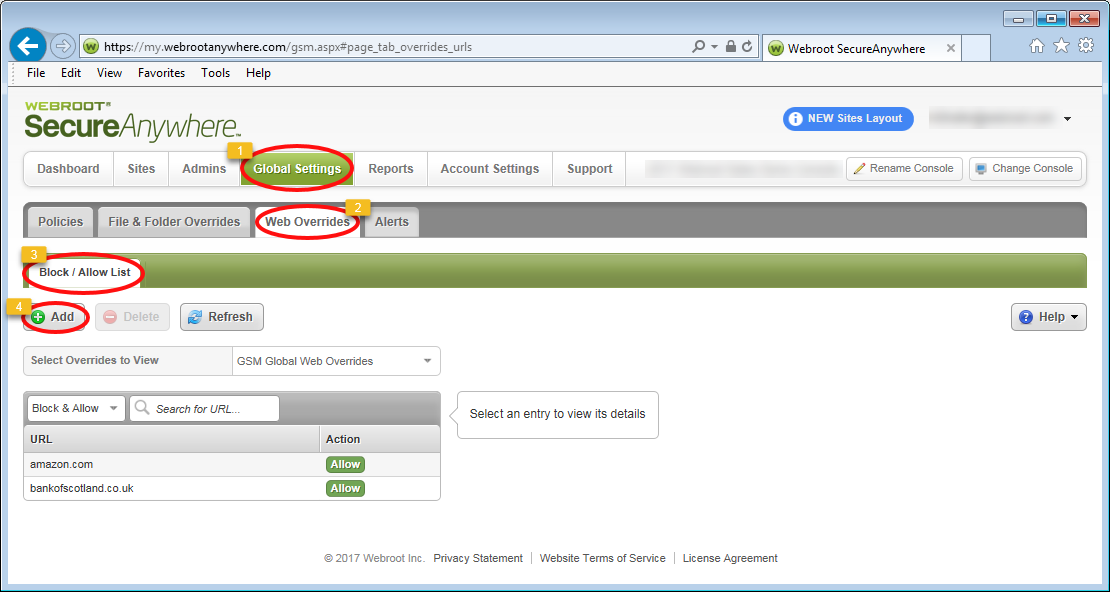Screen dimensions: 1110x592
Task: Open the Favorites star icon
Action: point(1061,46)
